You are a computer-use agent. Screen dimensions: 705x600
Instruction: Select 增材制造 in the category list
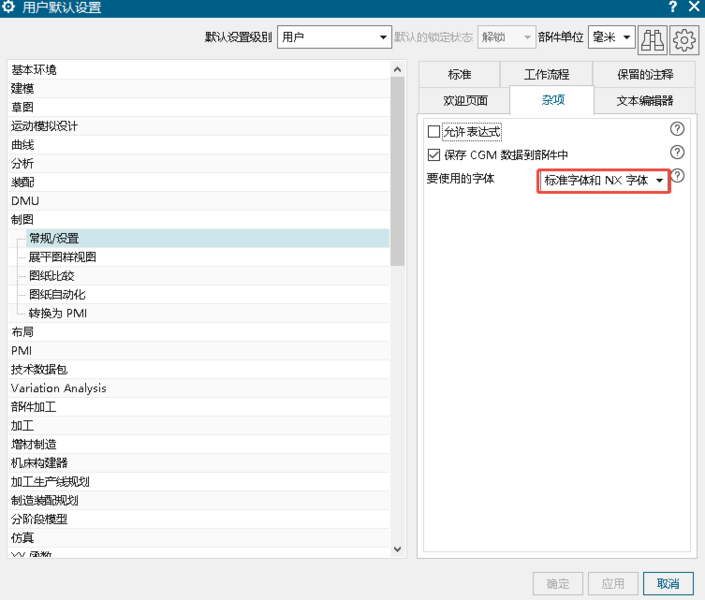[199, 444]
